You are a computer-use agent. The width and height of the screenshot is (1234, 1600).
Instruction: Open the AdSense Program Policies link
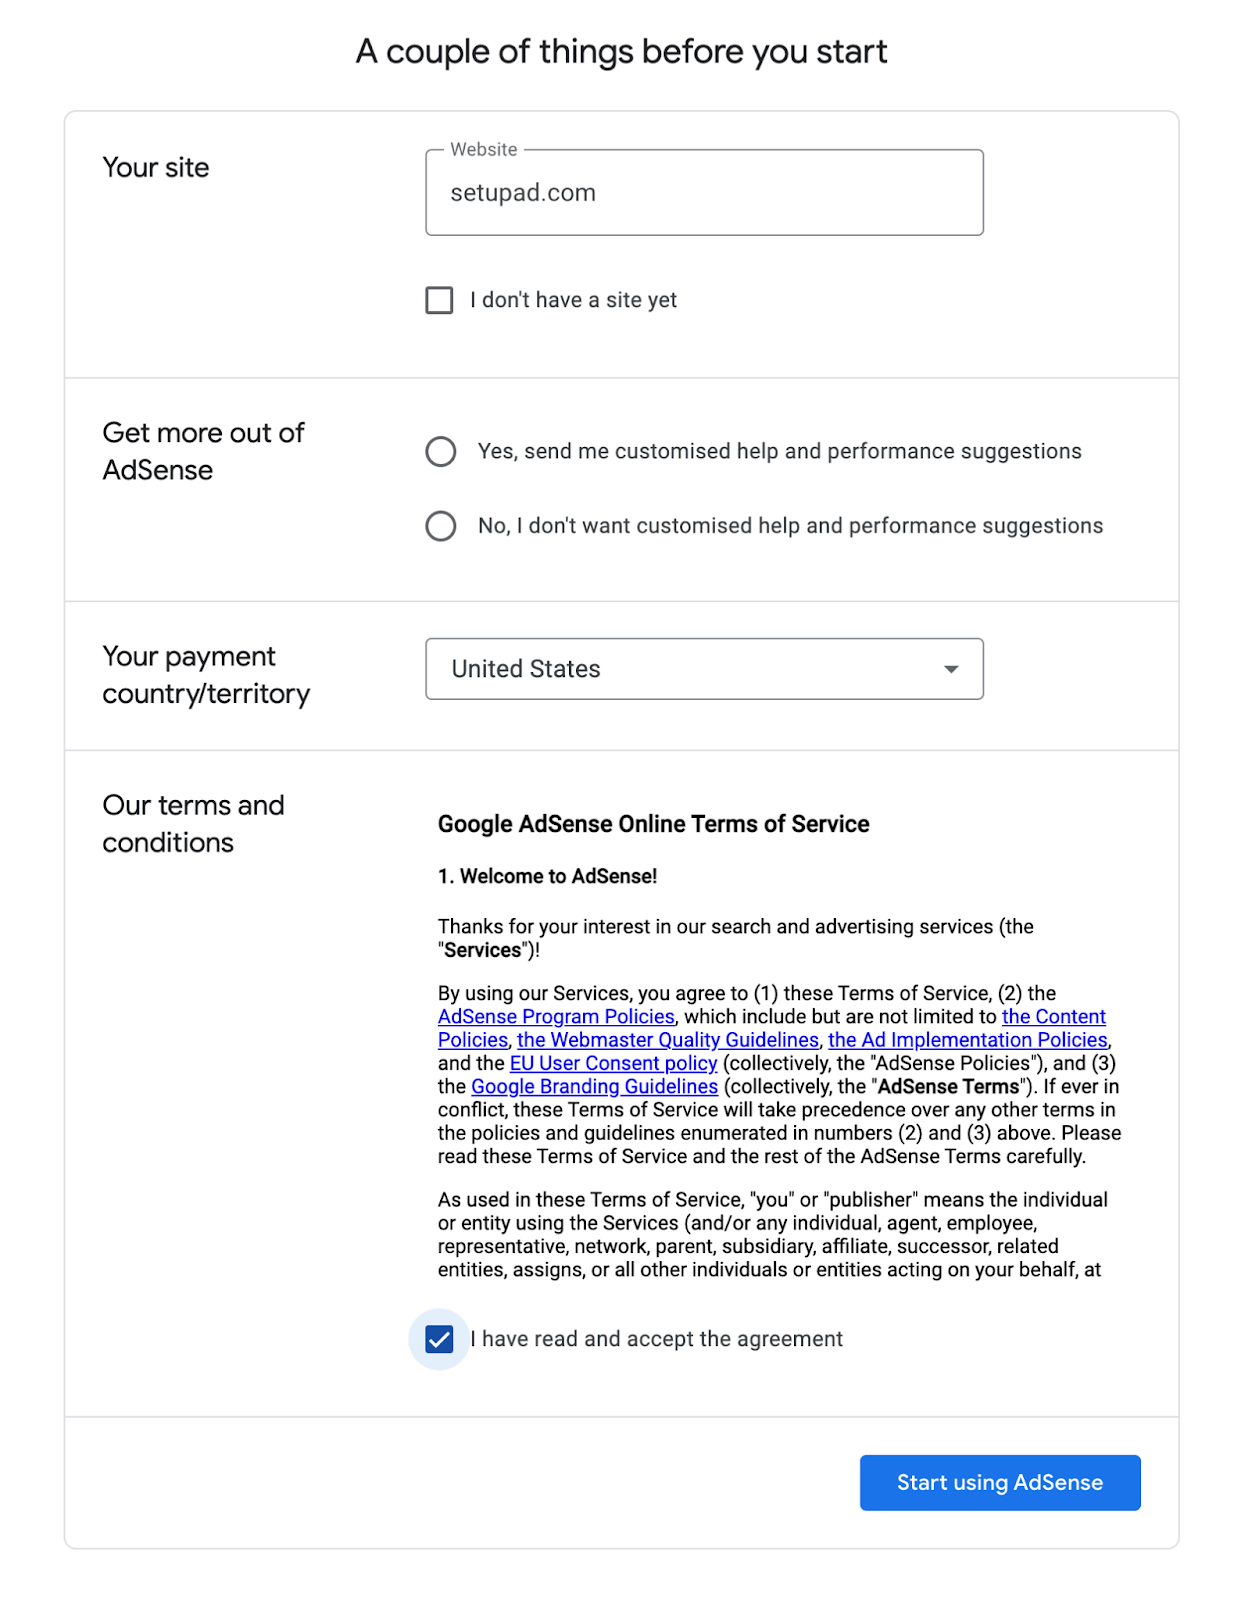[x=556, y=1016]
